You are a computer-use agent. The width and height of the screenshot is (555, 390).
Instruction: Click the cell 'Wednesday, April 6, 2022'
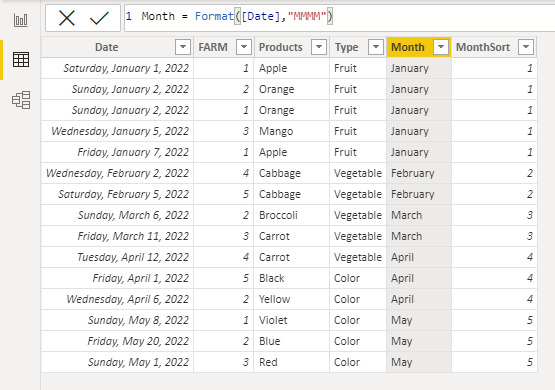coord(118,299)
